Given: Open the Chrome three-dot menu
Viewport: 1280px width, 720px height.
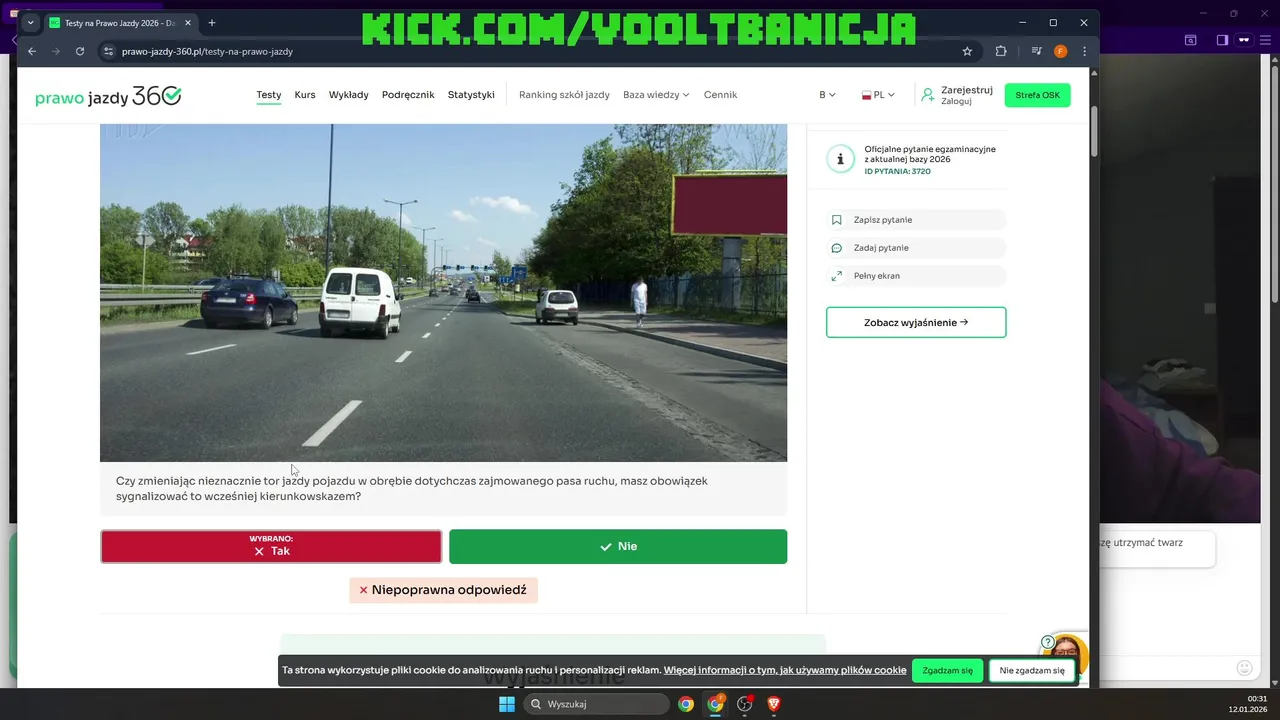Looking at the screenshot, I should point(1085,51).
